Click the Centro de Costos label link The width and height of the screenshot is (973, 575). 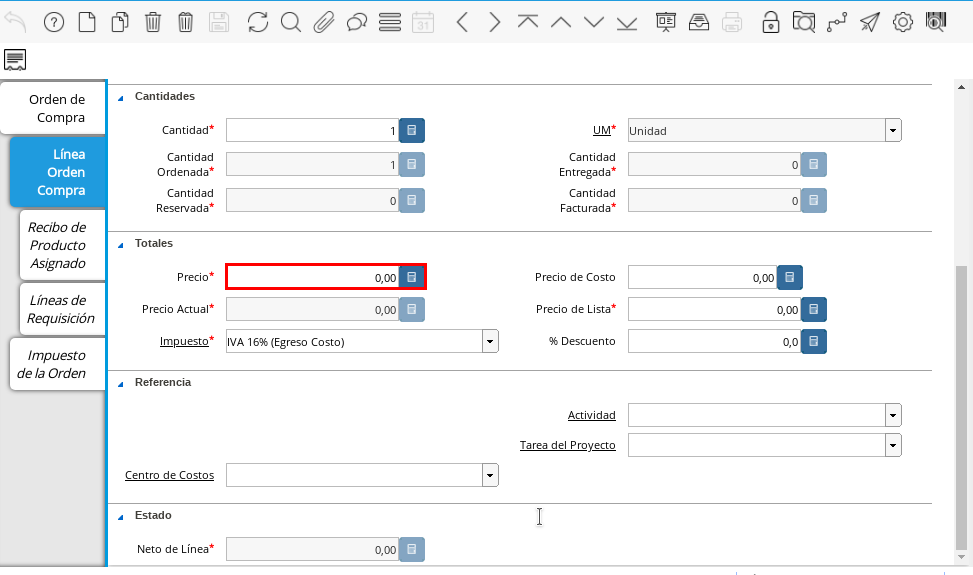pos(169,475)
